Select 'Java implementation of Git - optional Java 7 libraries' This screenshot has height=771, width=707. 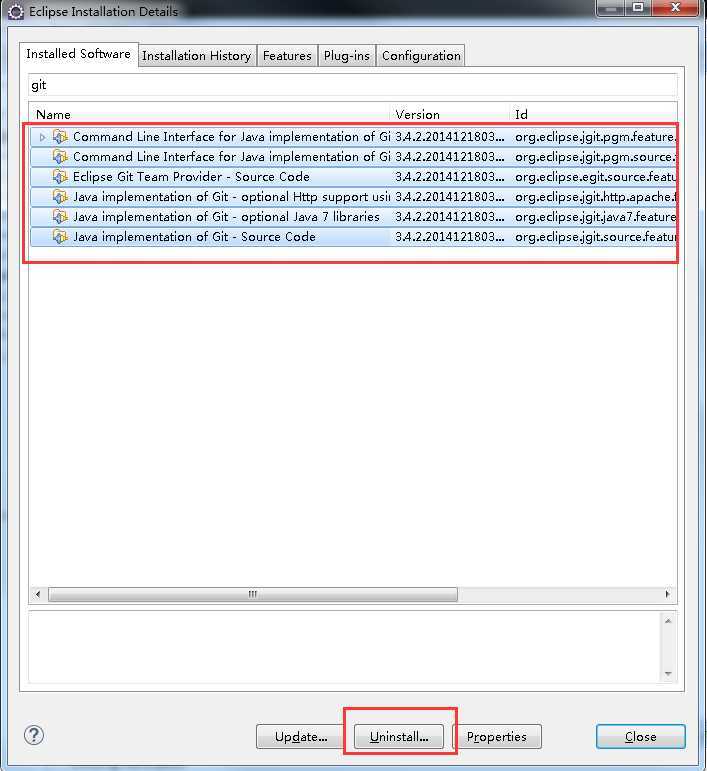[353, 217]
